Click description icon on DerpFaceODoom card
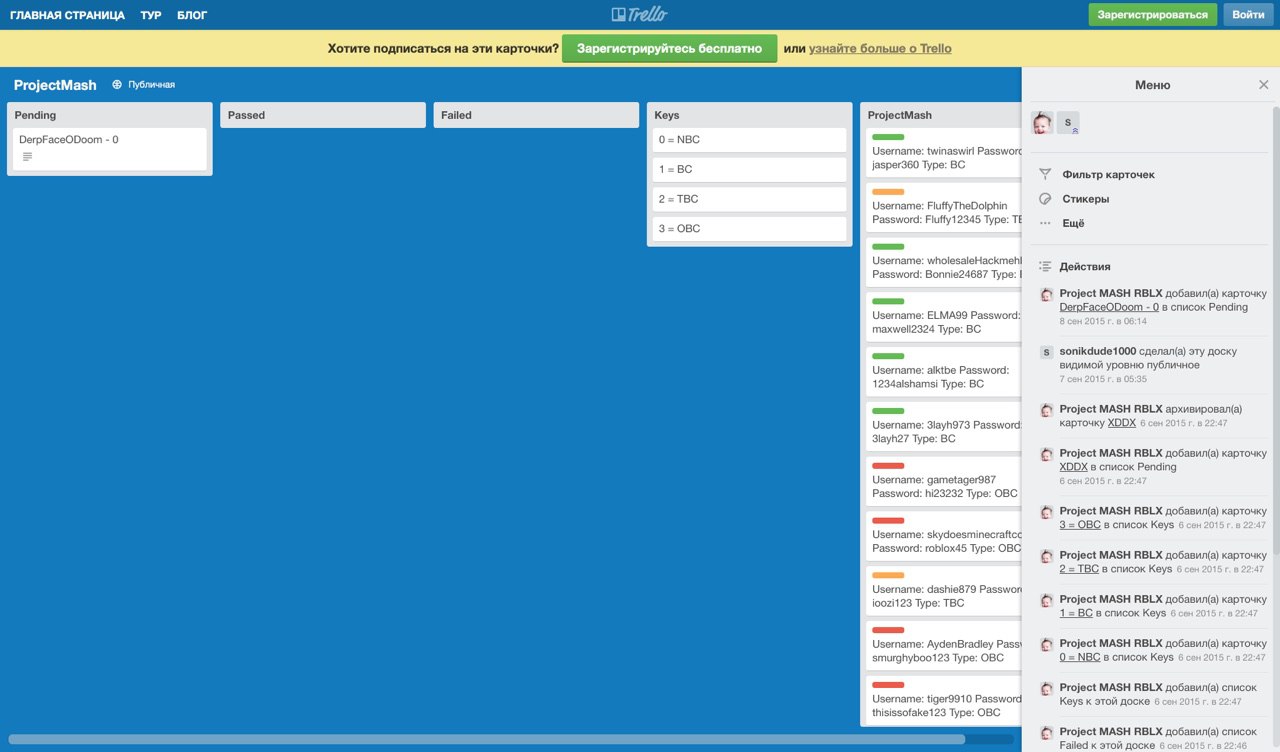The image size is (1280, 752). tap(27, 157)
